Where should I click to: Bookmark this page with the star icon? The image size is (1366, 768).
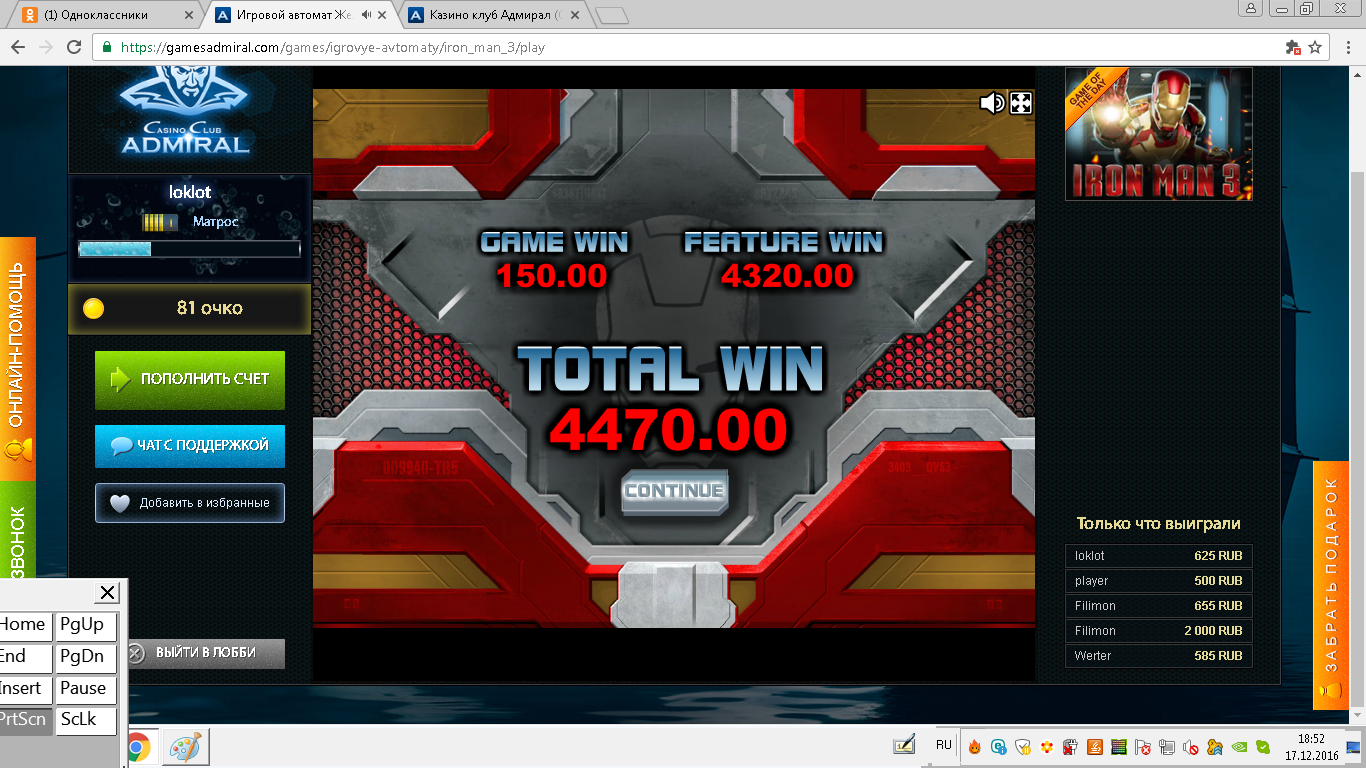[x=1316, y=47]
